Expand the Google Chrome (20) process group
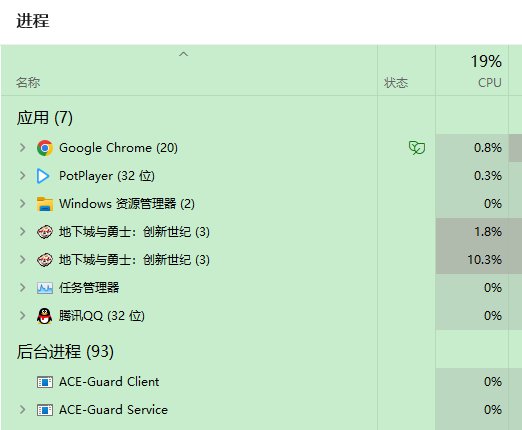 [22, 148]
